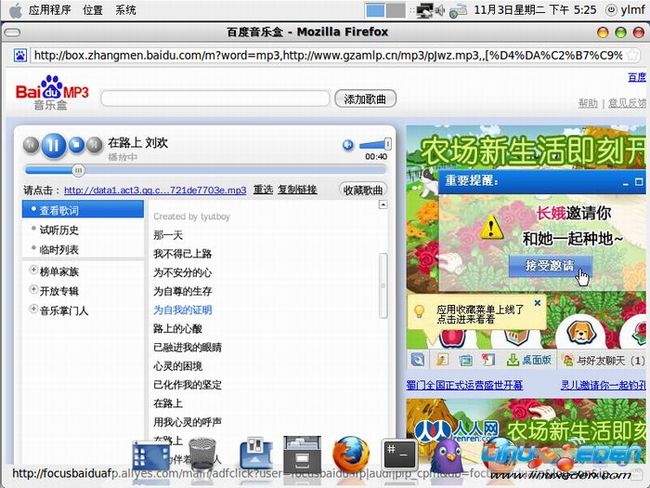Image resolution: width=650 pixels, height=488 pixels.
Task: Adjust the player volume slider
Action: (375, 144)
